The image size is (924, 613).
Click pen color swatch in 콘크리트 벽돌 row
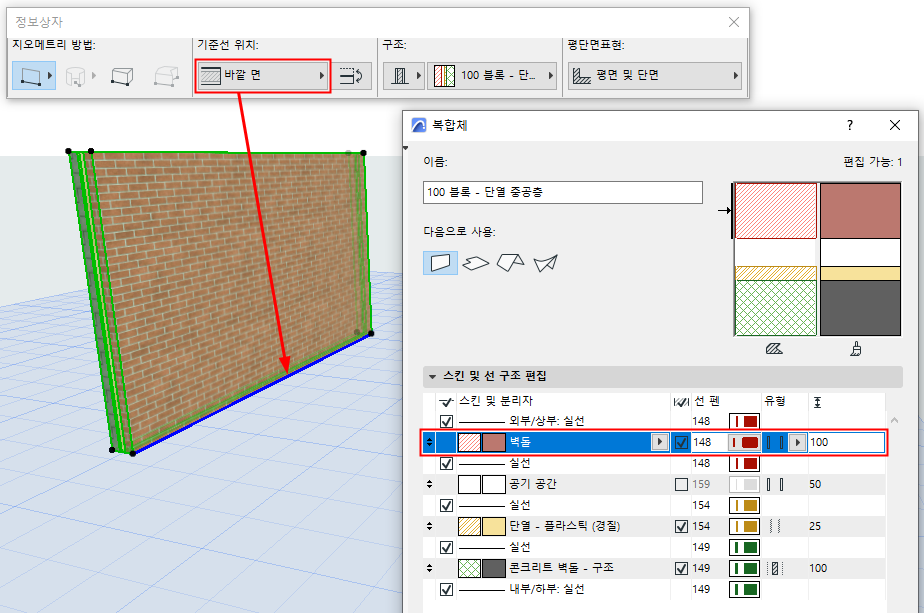pyautogui.click(x=744, y=568)
